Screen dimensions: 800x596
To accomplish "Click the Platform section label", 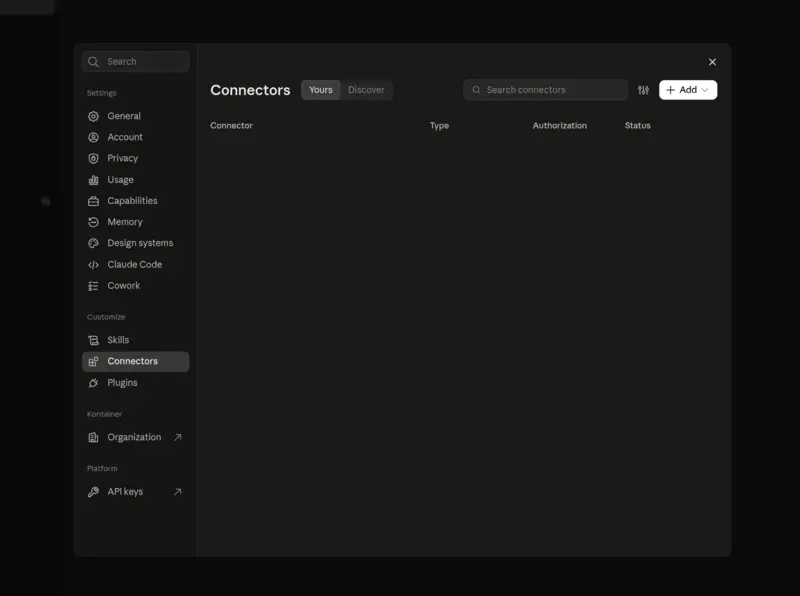I will tap(102, 468).
